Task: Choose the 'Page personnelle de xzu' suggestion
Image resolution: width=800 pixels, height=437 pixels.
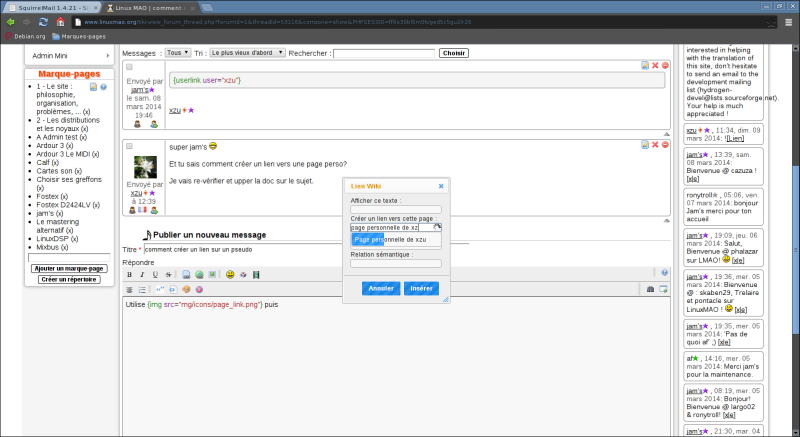Action: coord(396,240)
